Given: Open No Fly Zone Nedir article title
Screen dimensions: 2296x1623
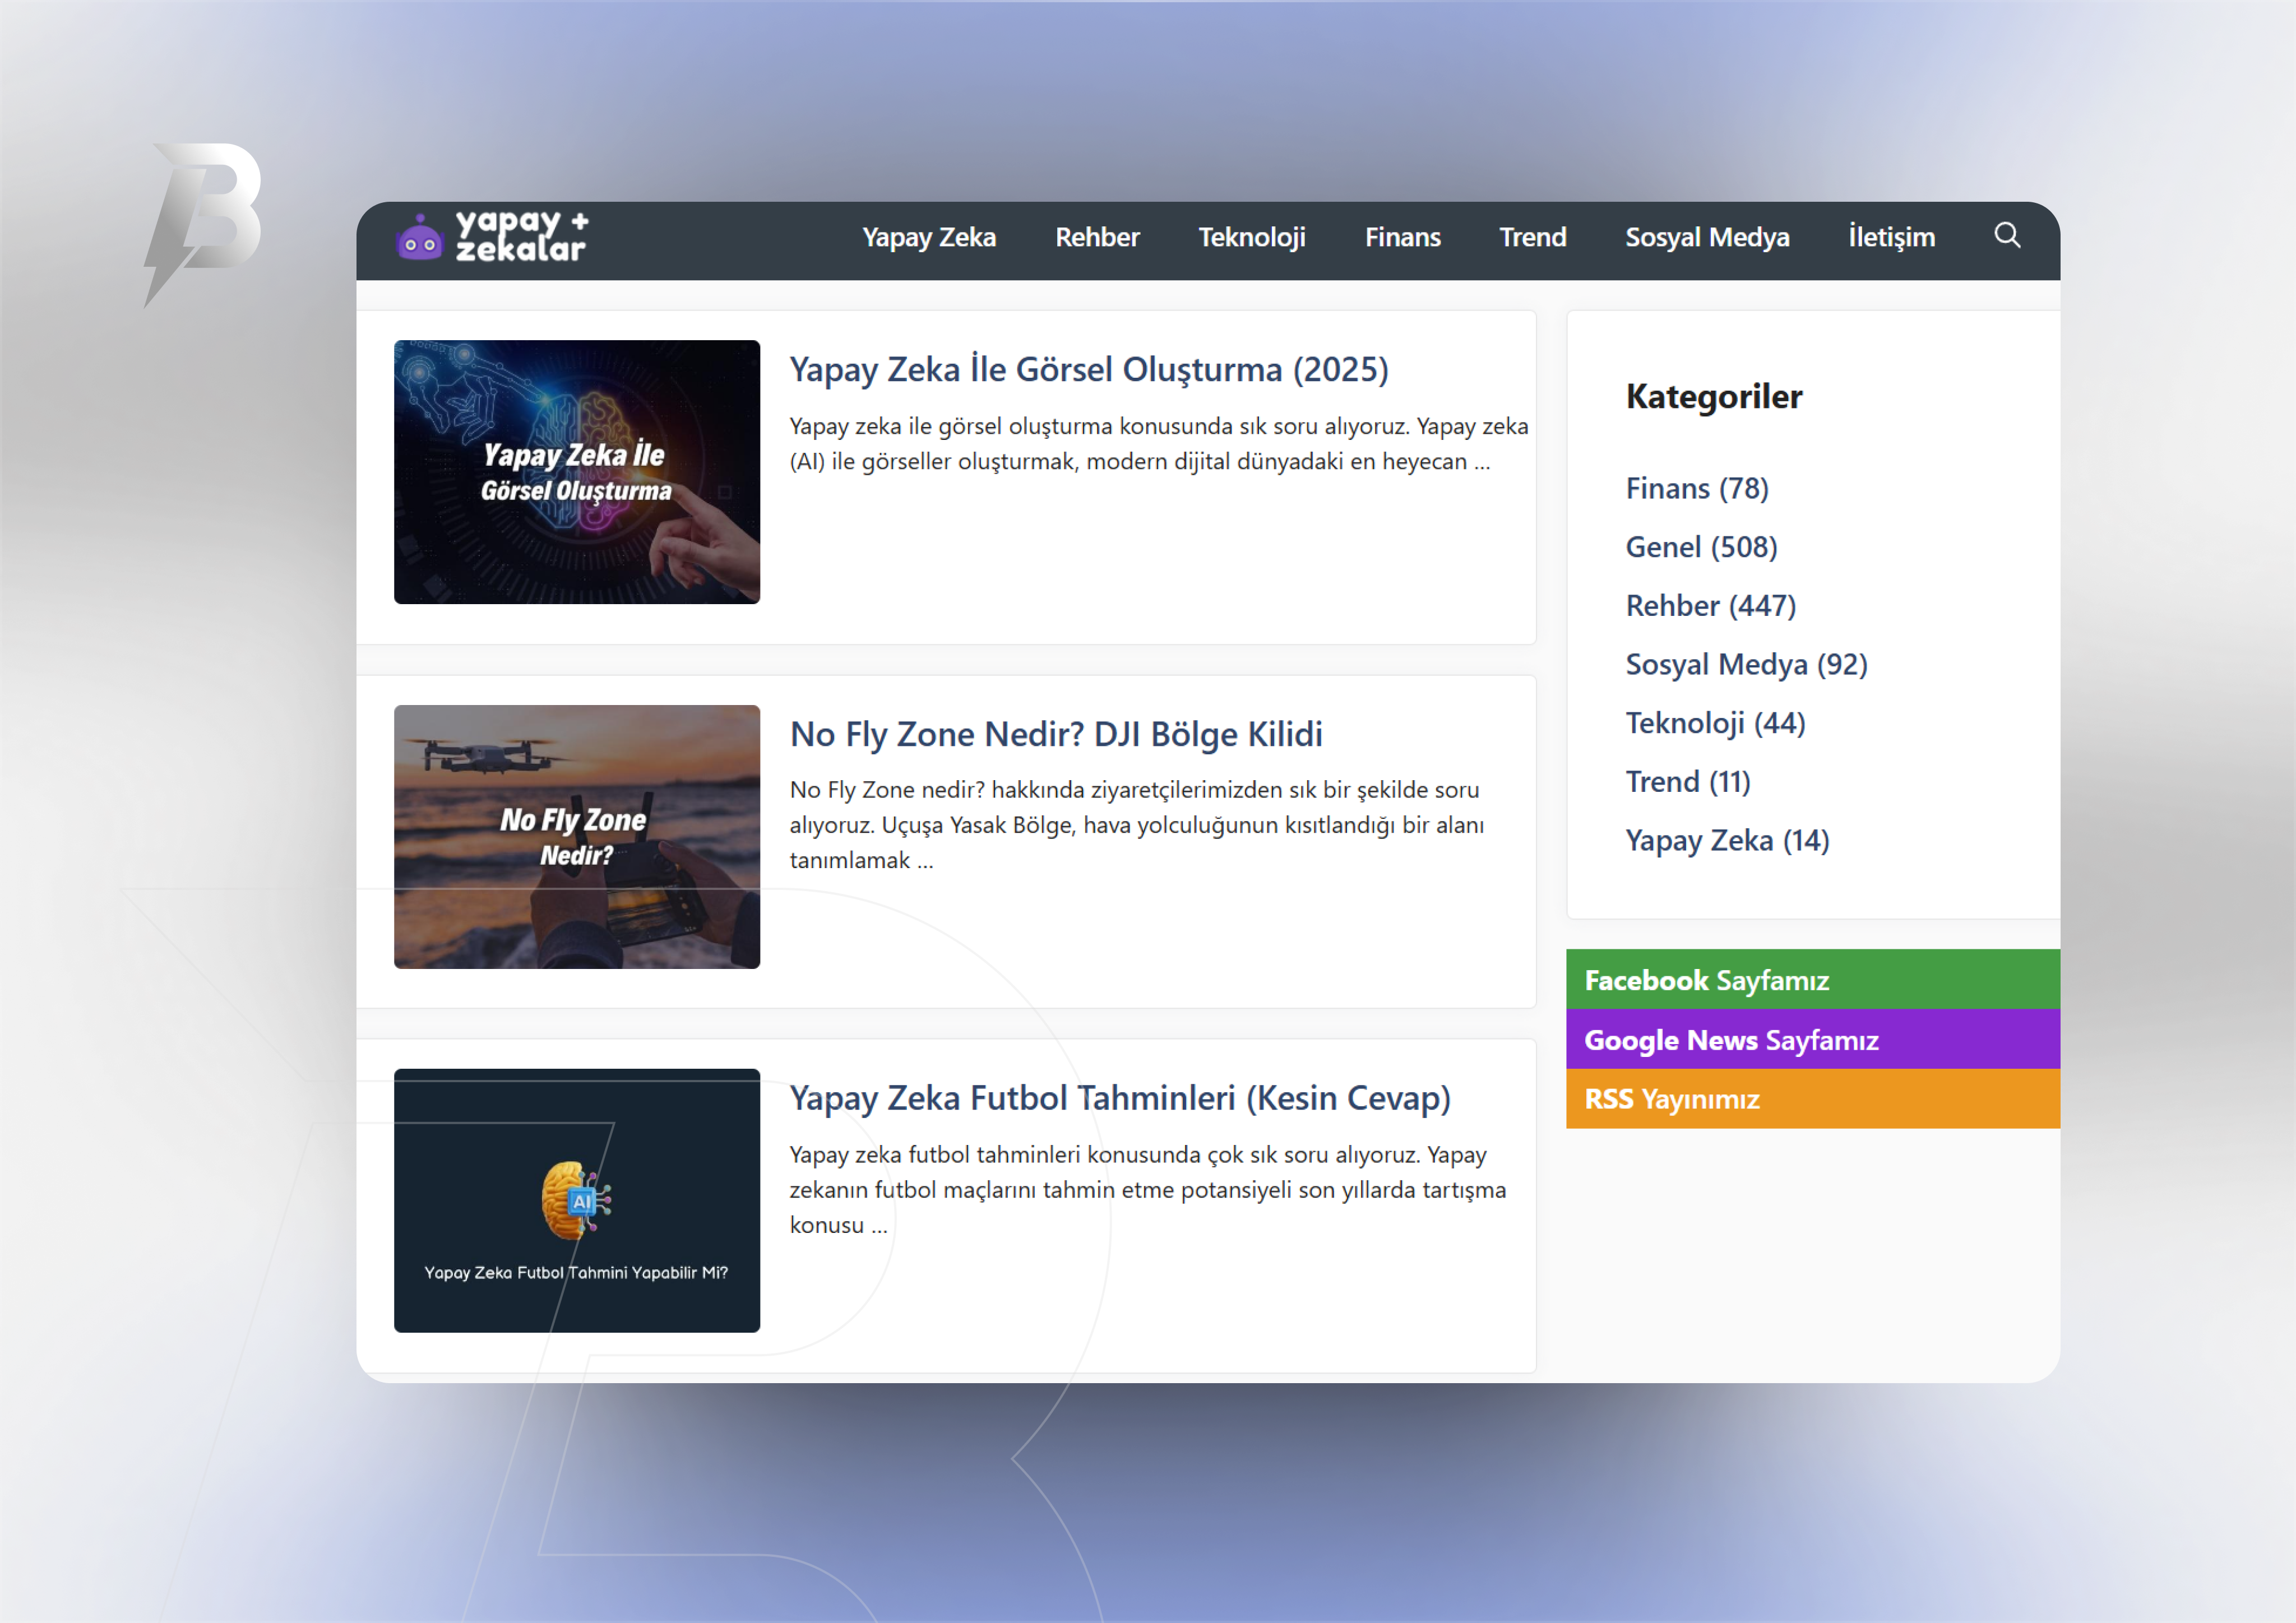Looking at the screenshot, I should pos(1055,735).
